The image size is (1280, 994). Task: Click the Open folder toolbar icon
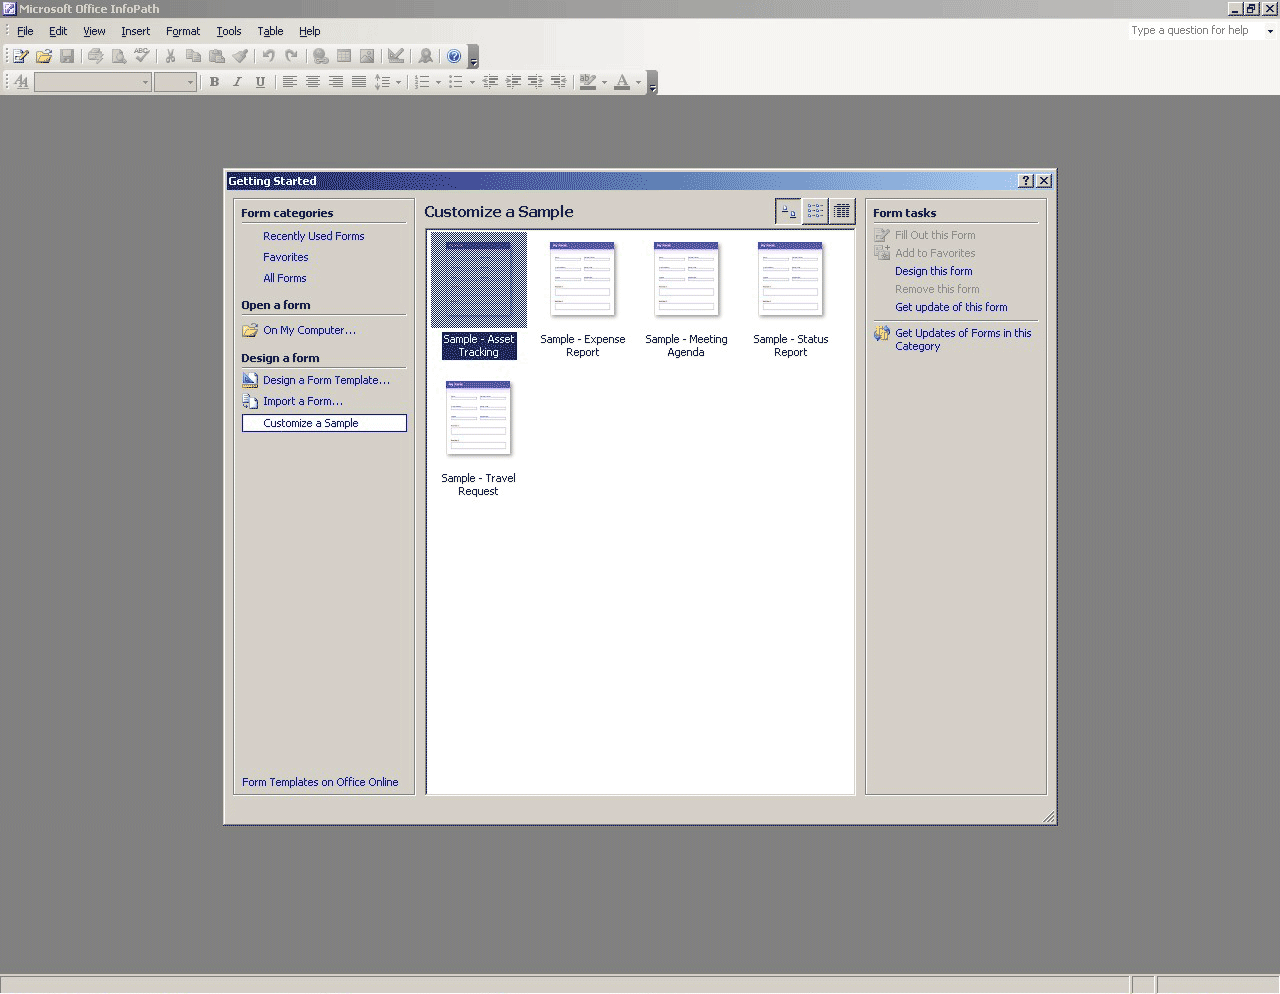coord(43,56)
